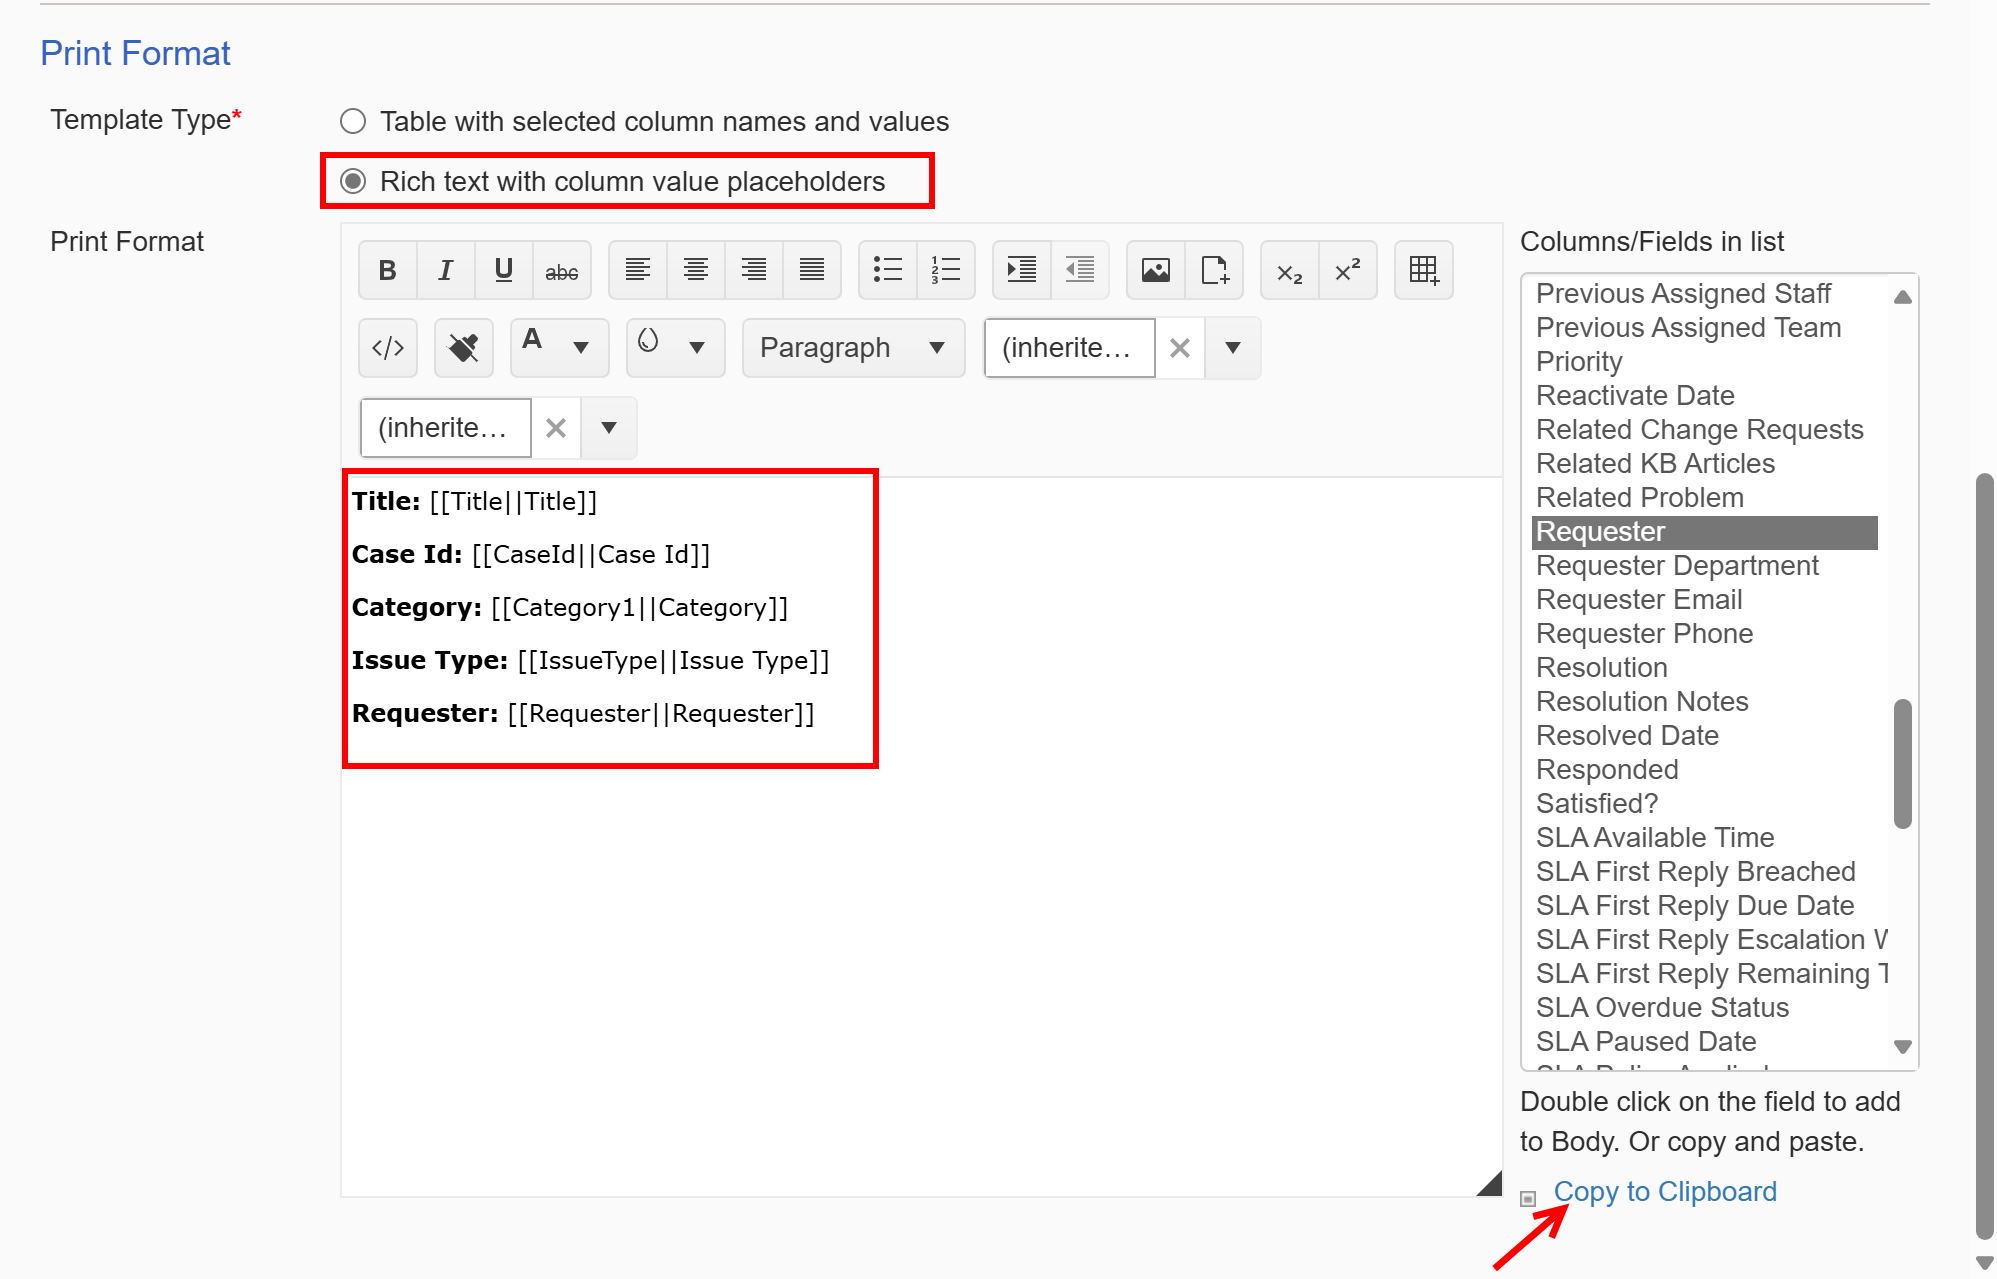Click the second inherited size input field

click(x=446, y=428)
